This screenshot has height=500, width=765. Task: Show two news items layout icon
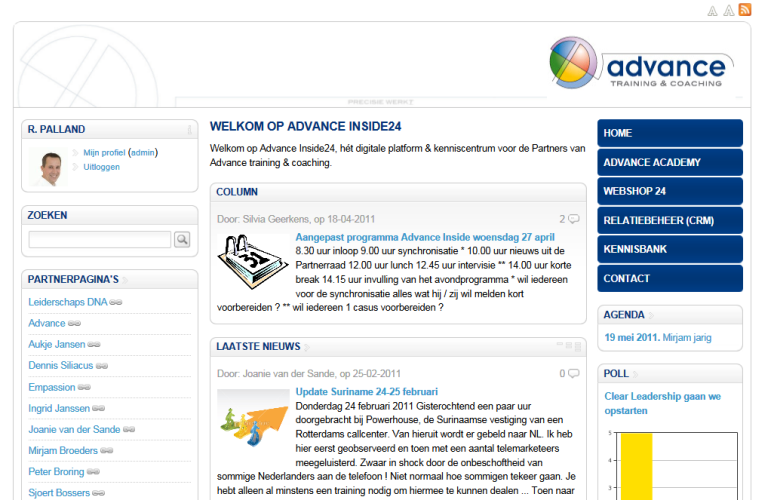coord(569,345)
